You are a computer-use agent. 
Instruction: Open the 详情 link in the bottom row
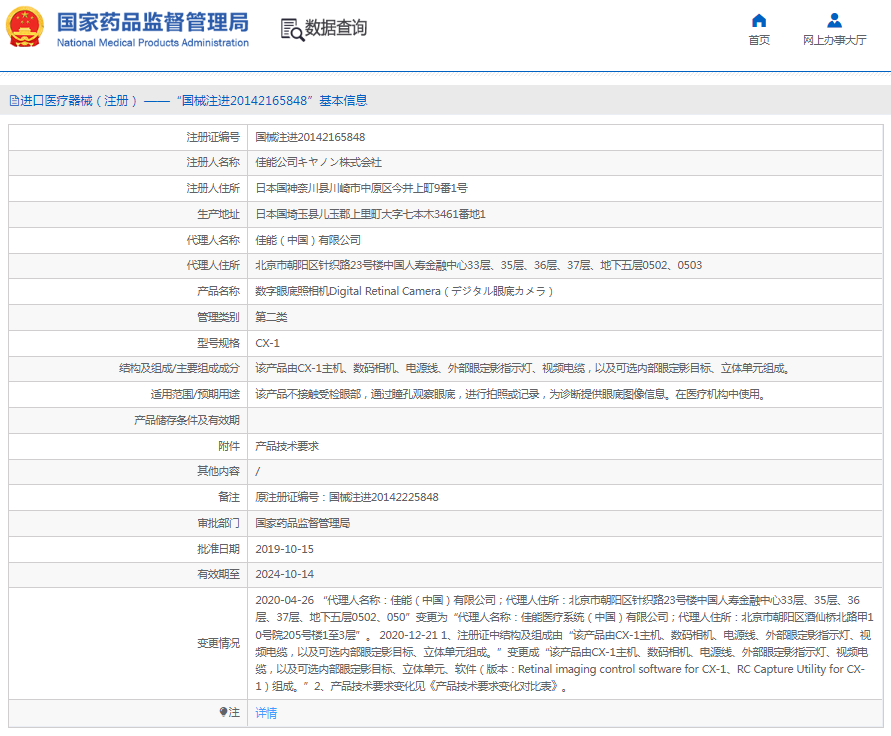[266, 713]
